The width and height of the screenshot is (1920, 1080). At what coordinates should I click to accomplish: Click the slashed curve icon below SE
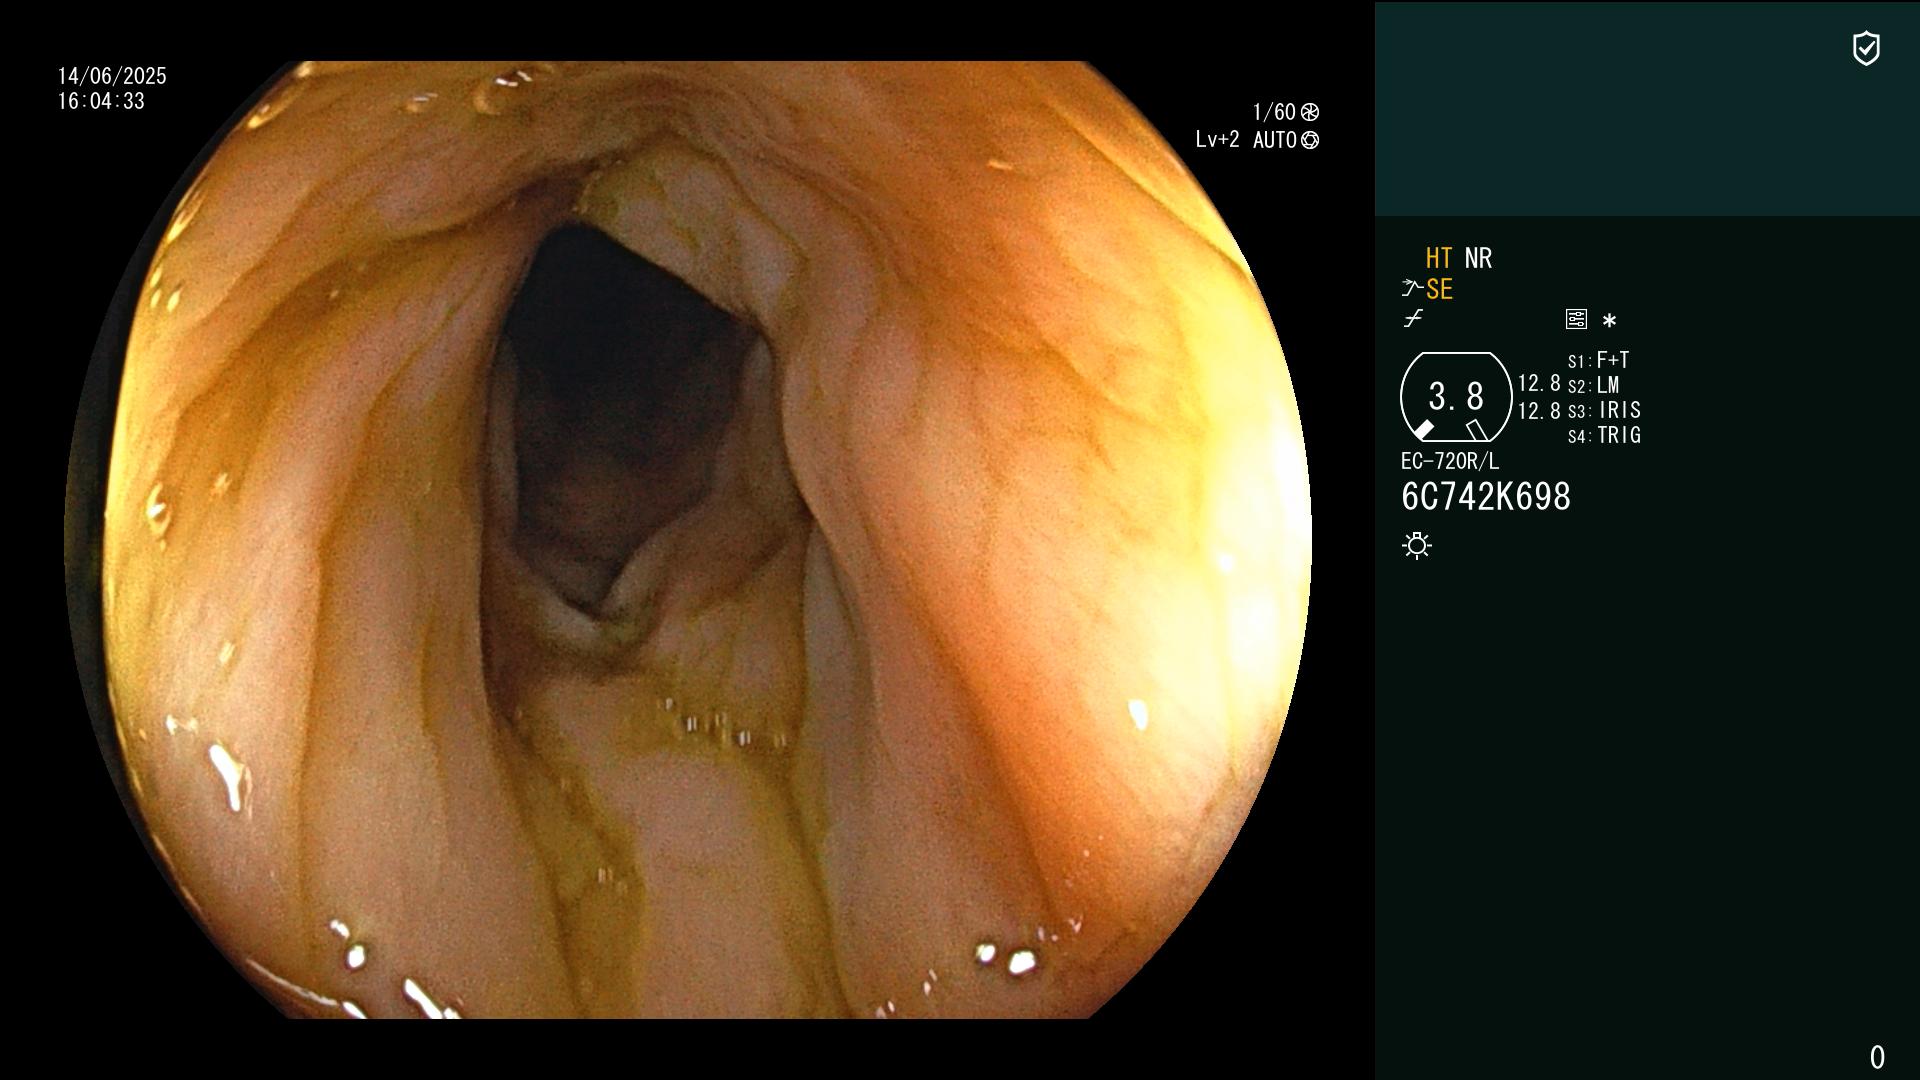[x=1413, y=319]
